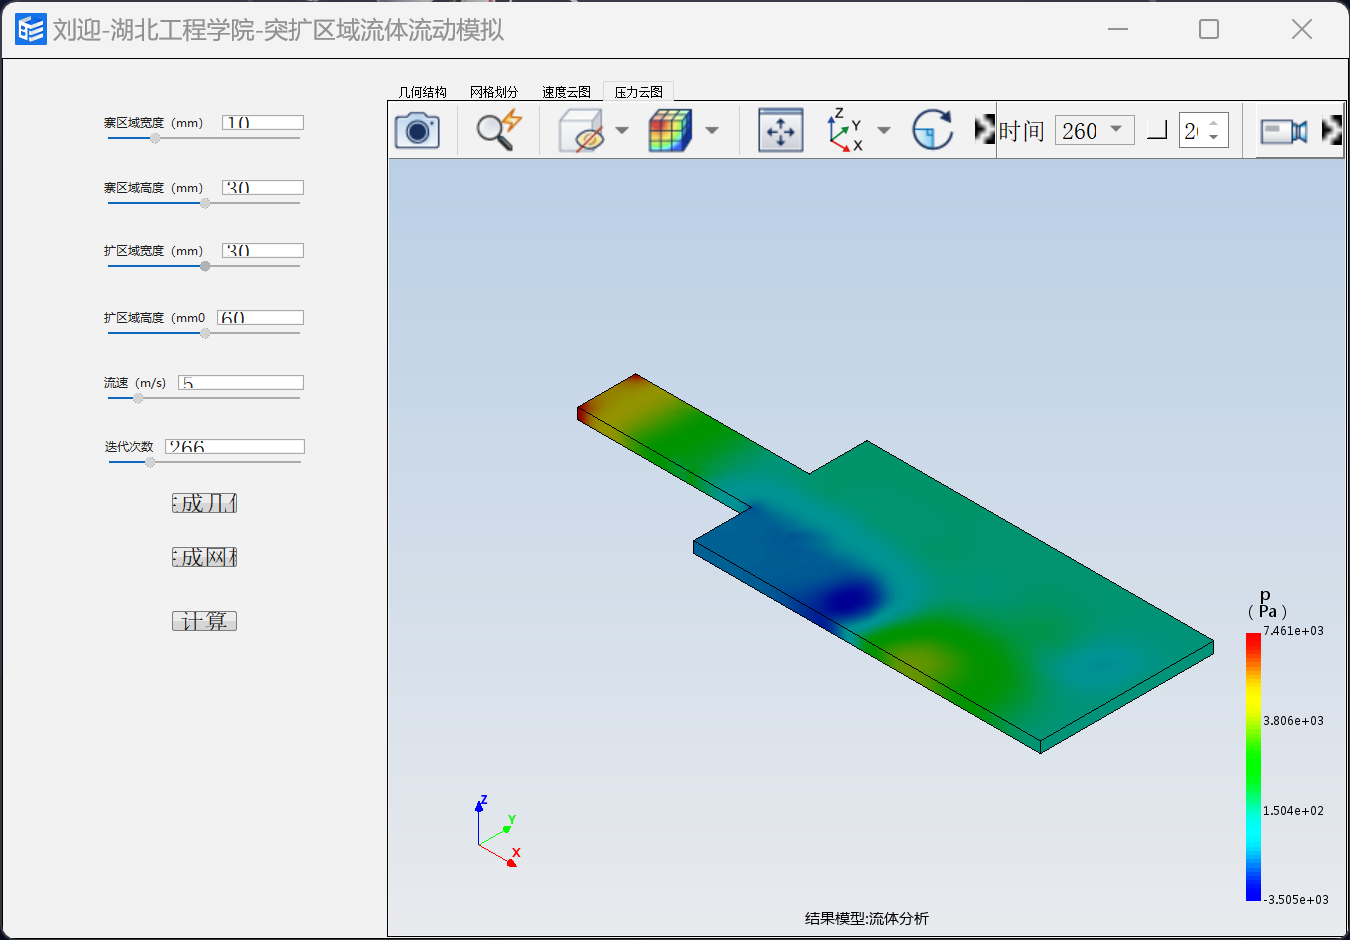Click the toolbar overflow arrow at far right
This screenshot has width=1350, height=940.
(1332, 130)
